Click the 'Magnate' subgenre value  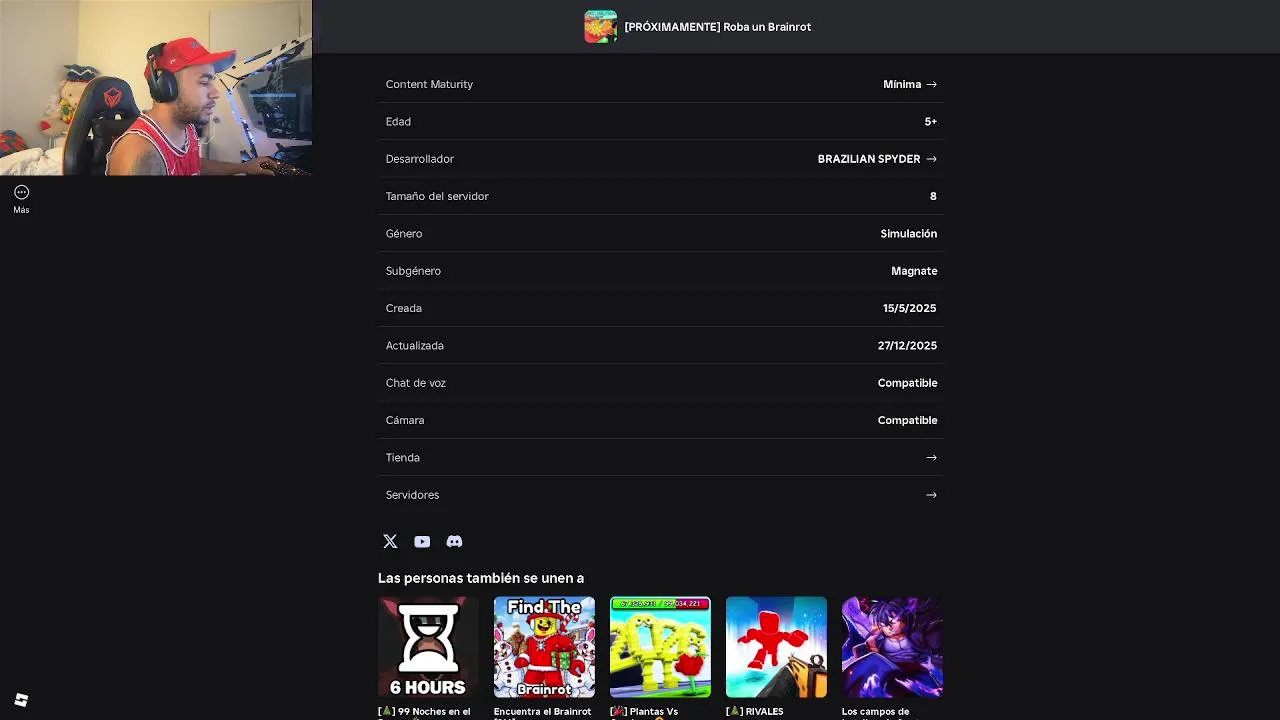click(x=914, y=271)
